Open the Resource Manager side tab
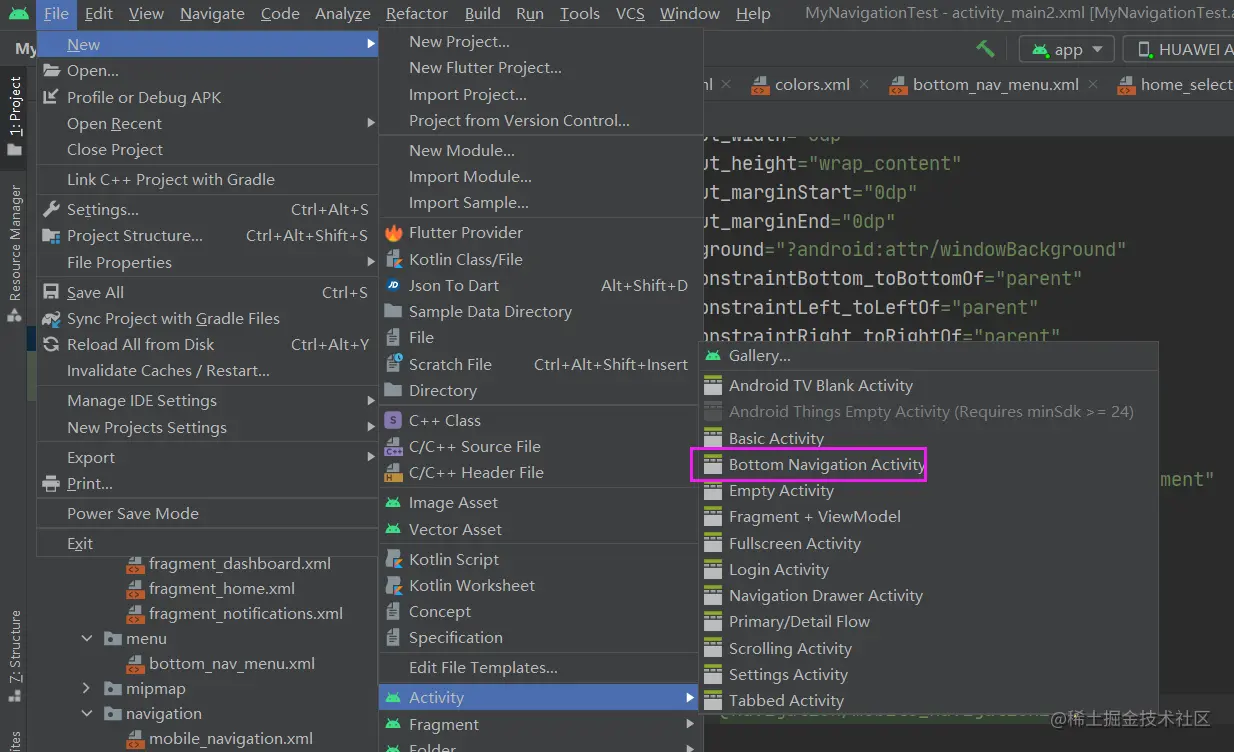Image resolution: width=1234 pixels, height=752 pixels. 14,254
